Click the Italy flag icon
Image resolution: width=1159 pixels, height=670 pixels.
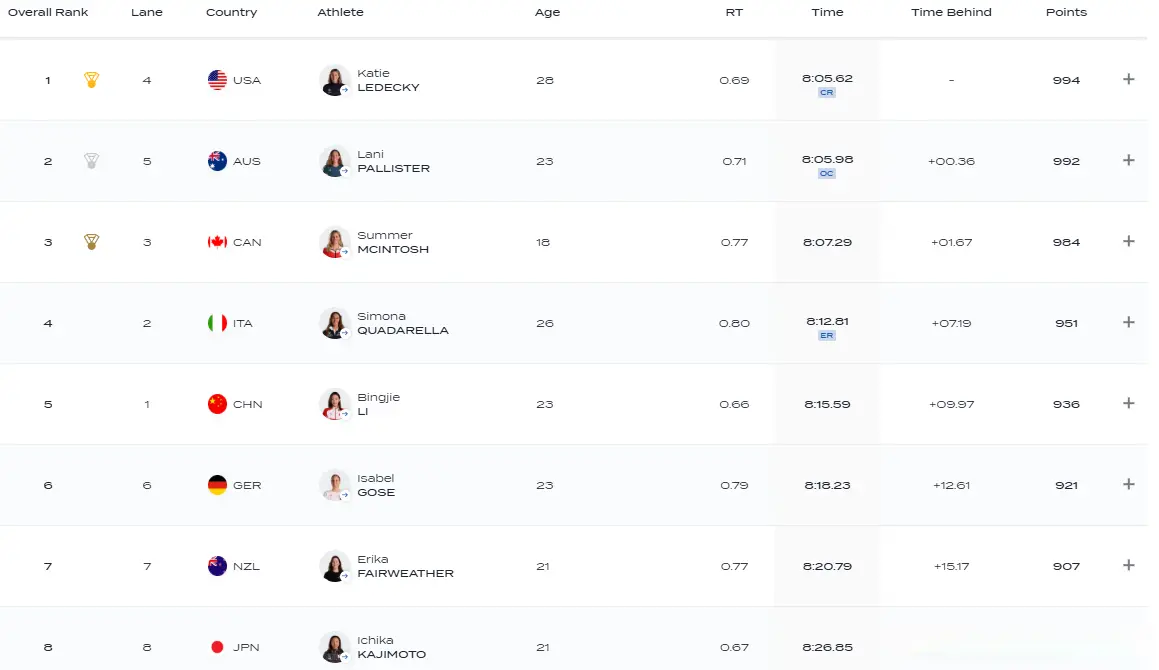(x=217, y=323)
